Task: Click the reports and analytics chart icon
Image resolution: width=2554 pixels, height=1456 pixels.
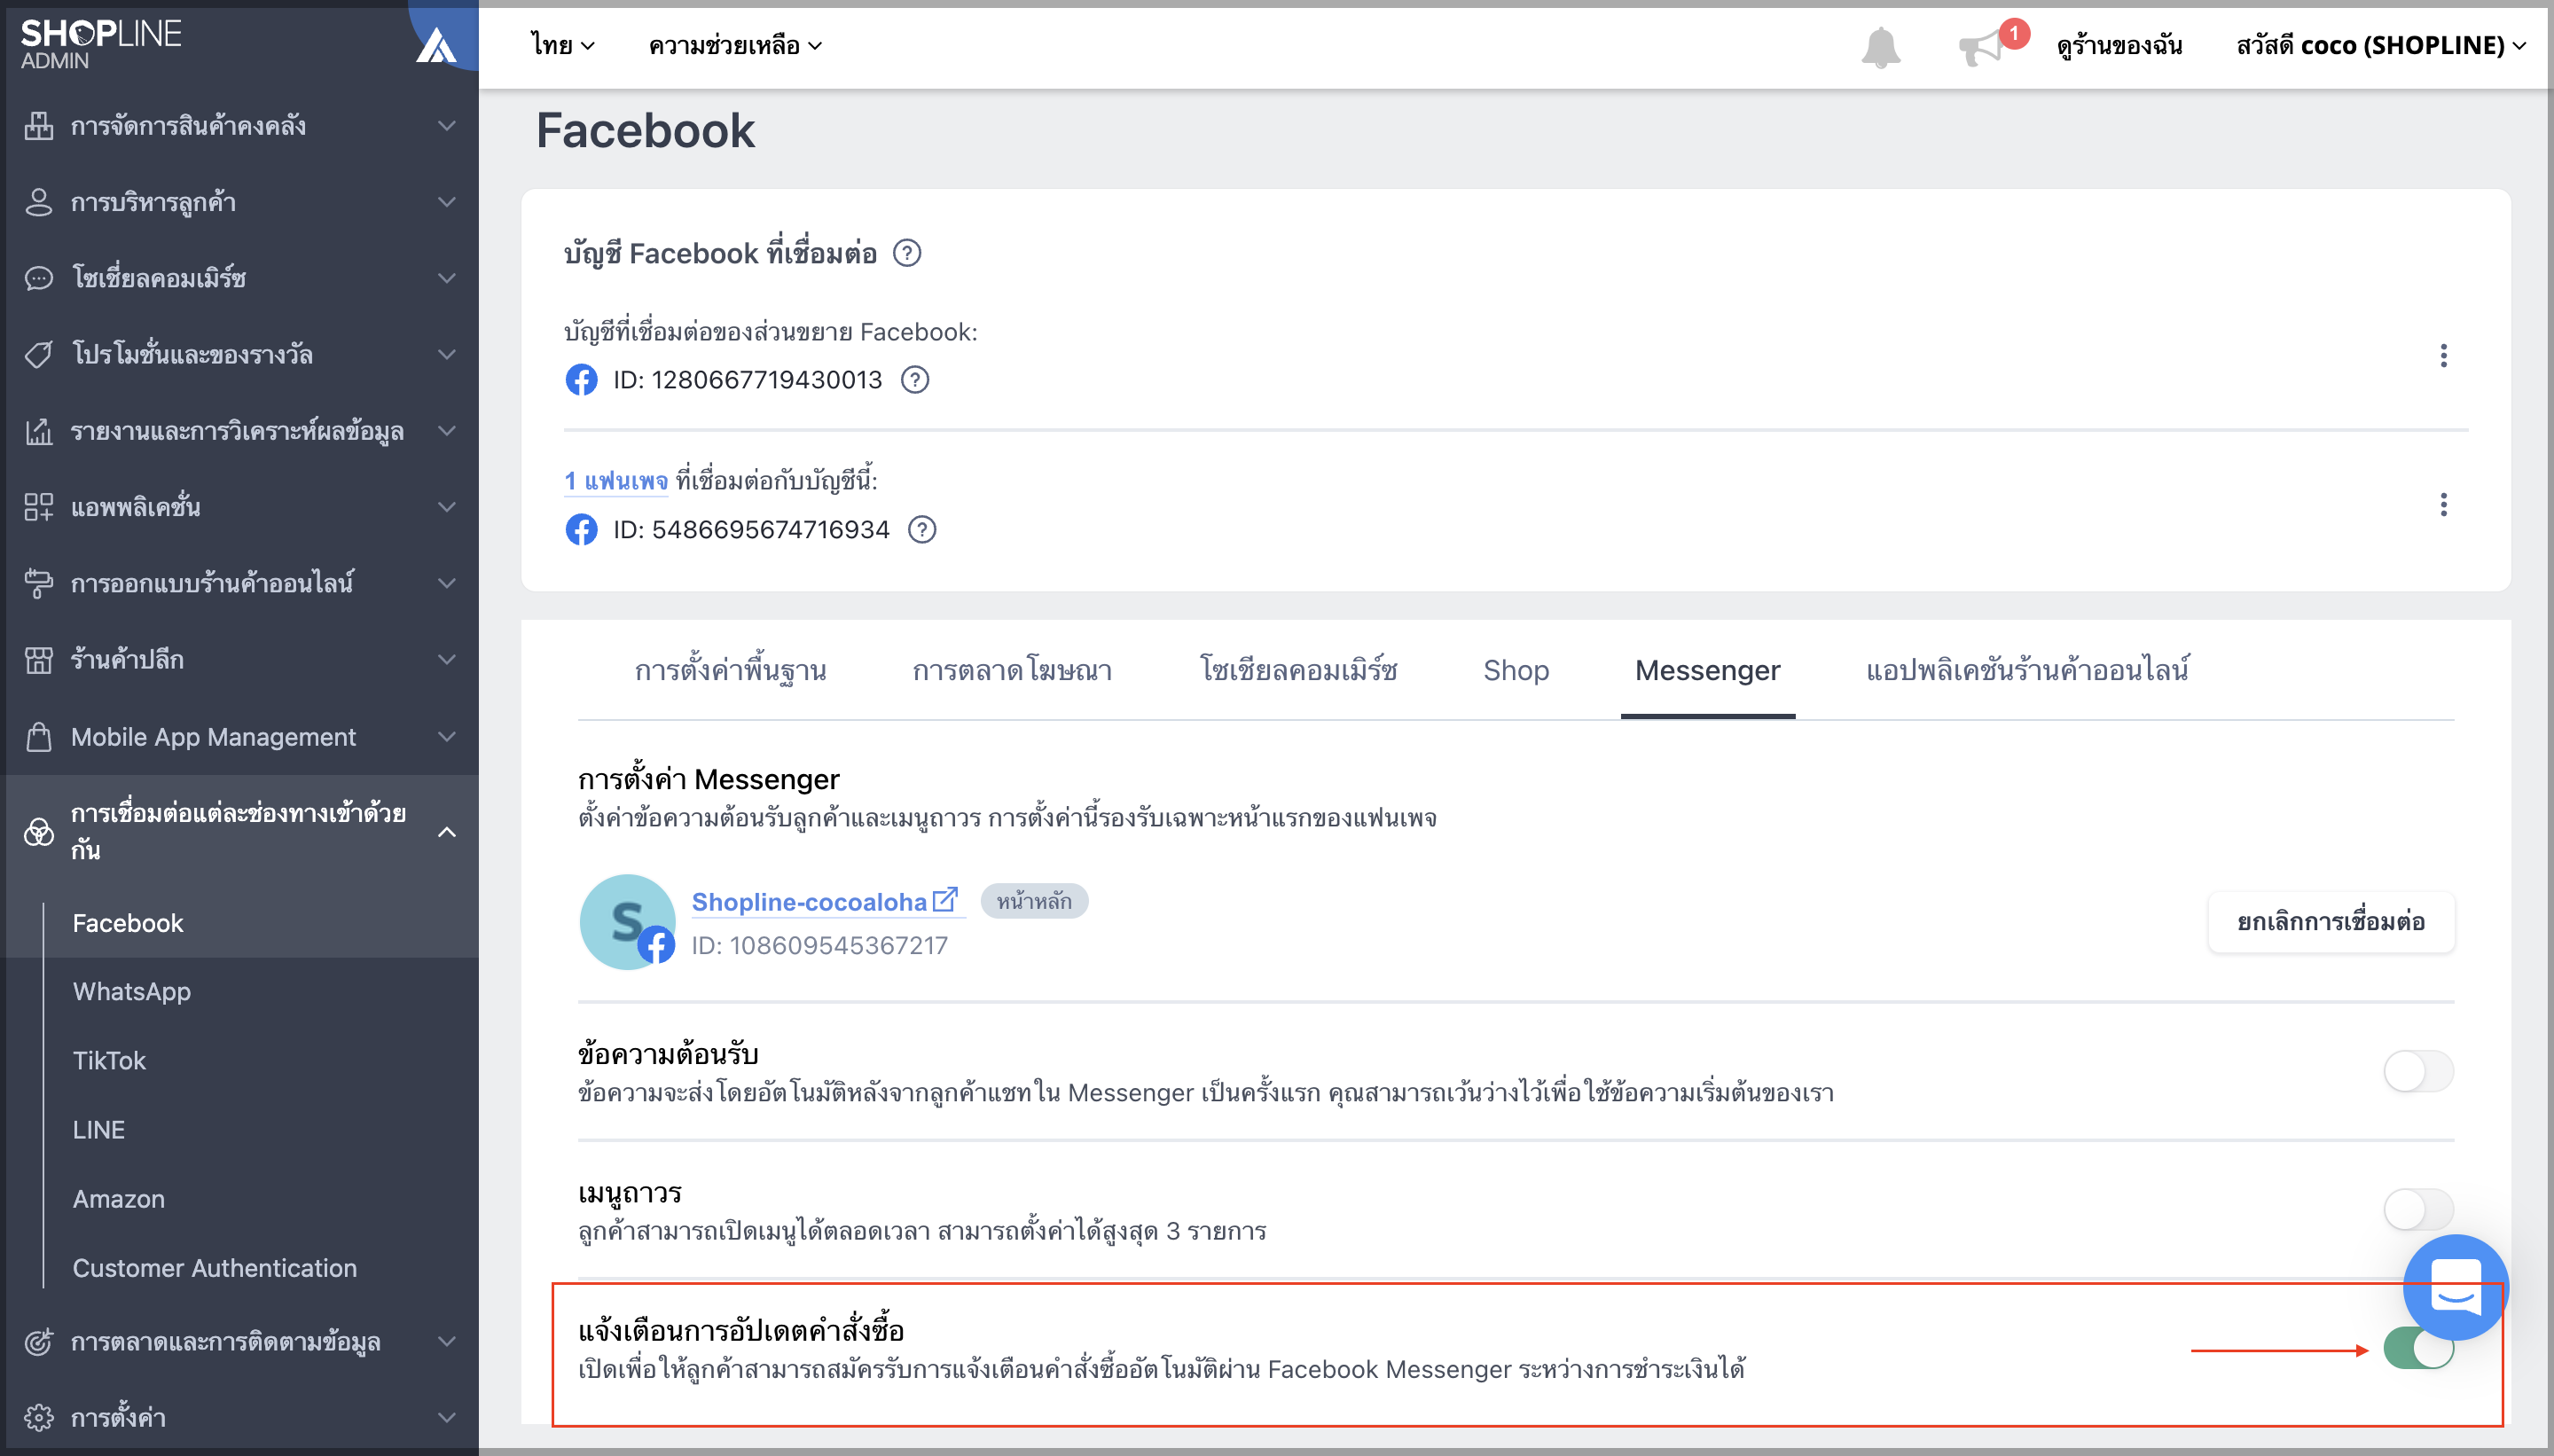Action: point(39,431)
